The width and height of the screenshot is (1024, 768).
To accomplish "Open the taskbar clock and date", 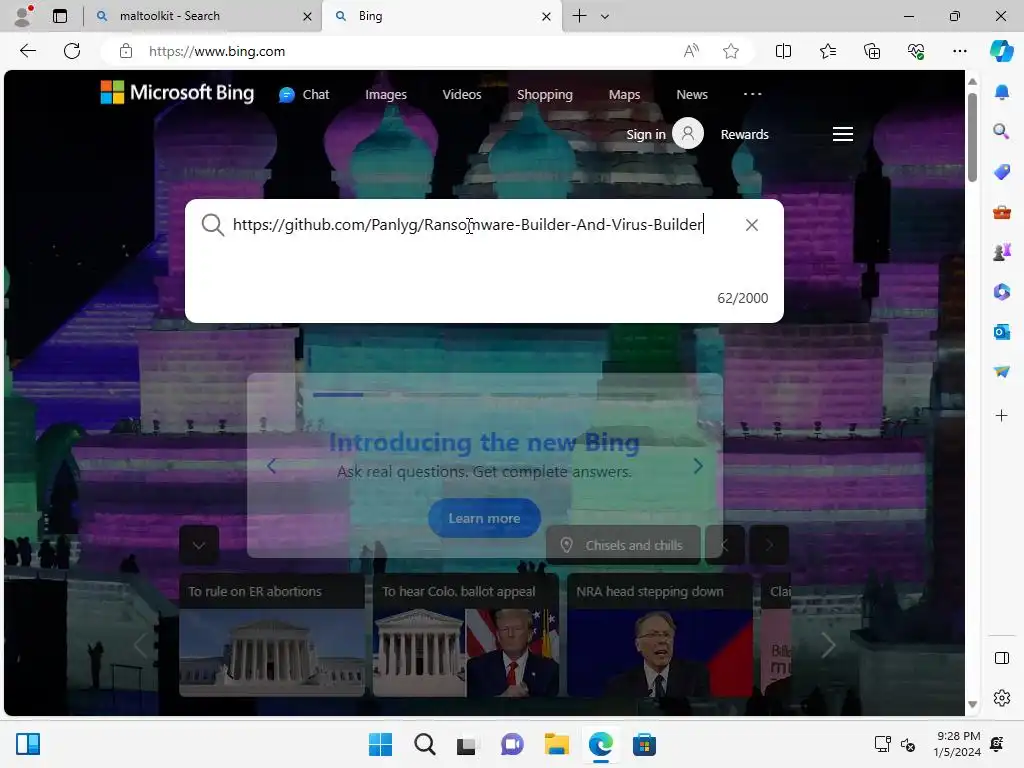I will point(957,744).
